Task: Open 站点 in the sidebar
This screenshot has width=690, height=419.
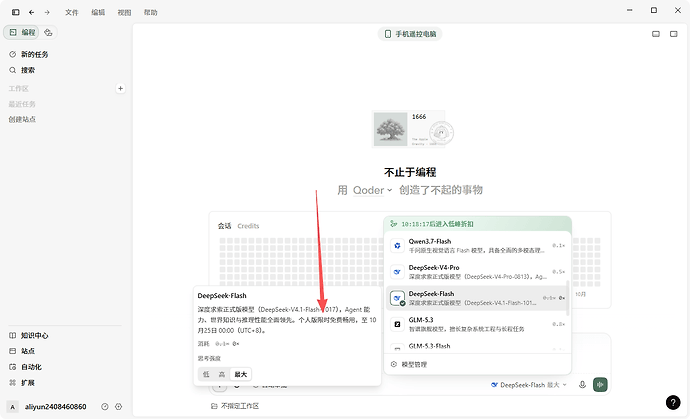Action: (22, 351)
